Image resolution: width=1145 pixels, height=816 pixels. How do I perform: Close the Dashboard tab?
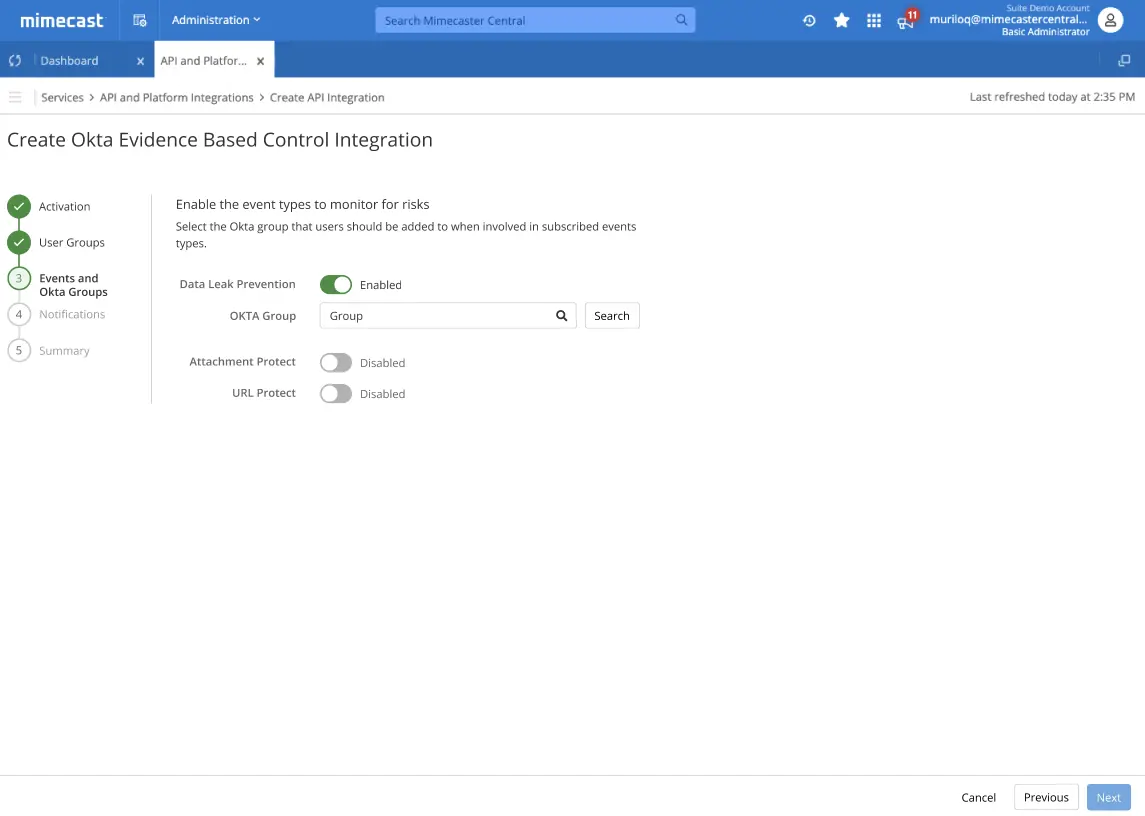point(140,61)
